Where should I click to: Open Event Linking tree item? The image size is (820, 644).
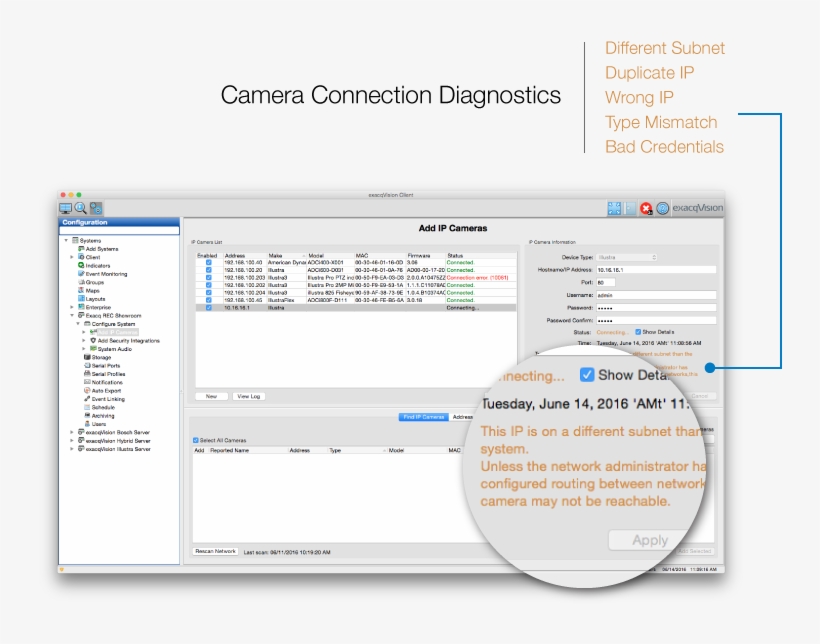108,399
